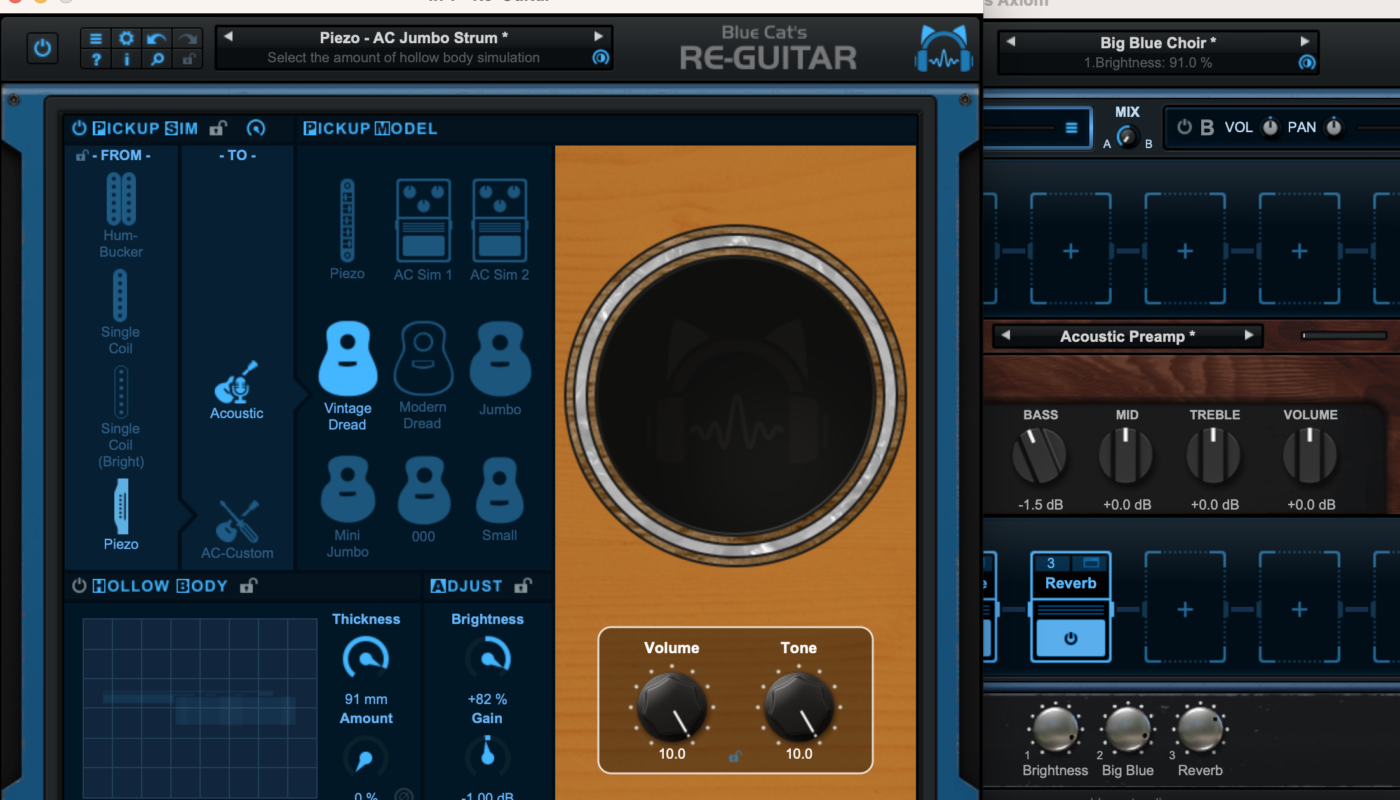
Task: Select the Jumbo guitar model
Action: pyautogui.click(x=500, y=370)
